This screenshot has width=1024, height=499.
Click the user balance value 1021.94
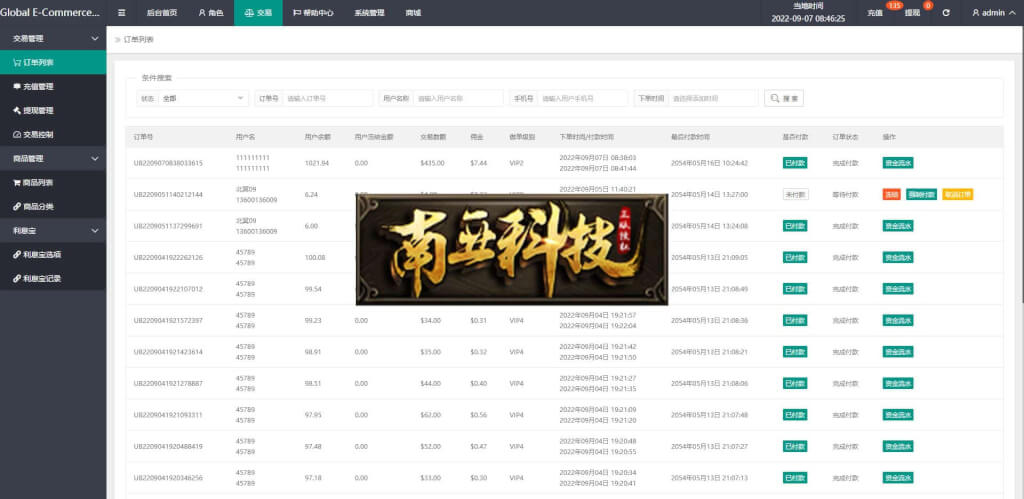pyautogui.click(x=317, y=163)
